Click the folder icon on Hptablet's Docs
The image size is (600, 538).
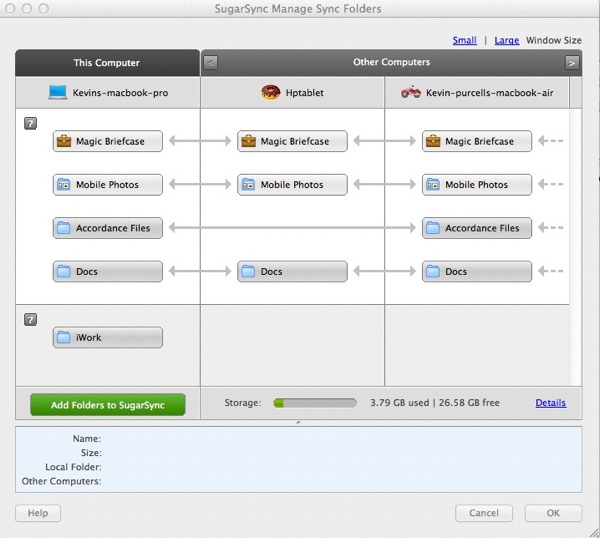(x=248, y=272)
